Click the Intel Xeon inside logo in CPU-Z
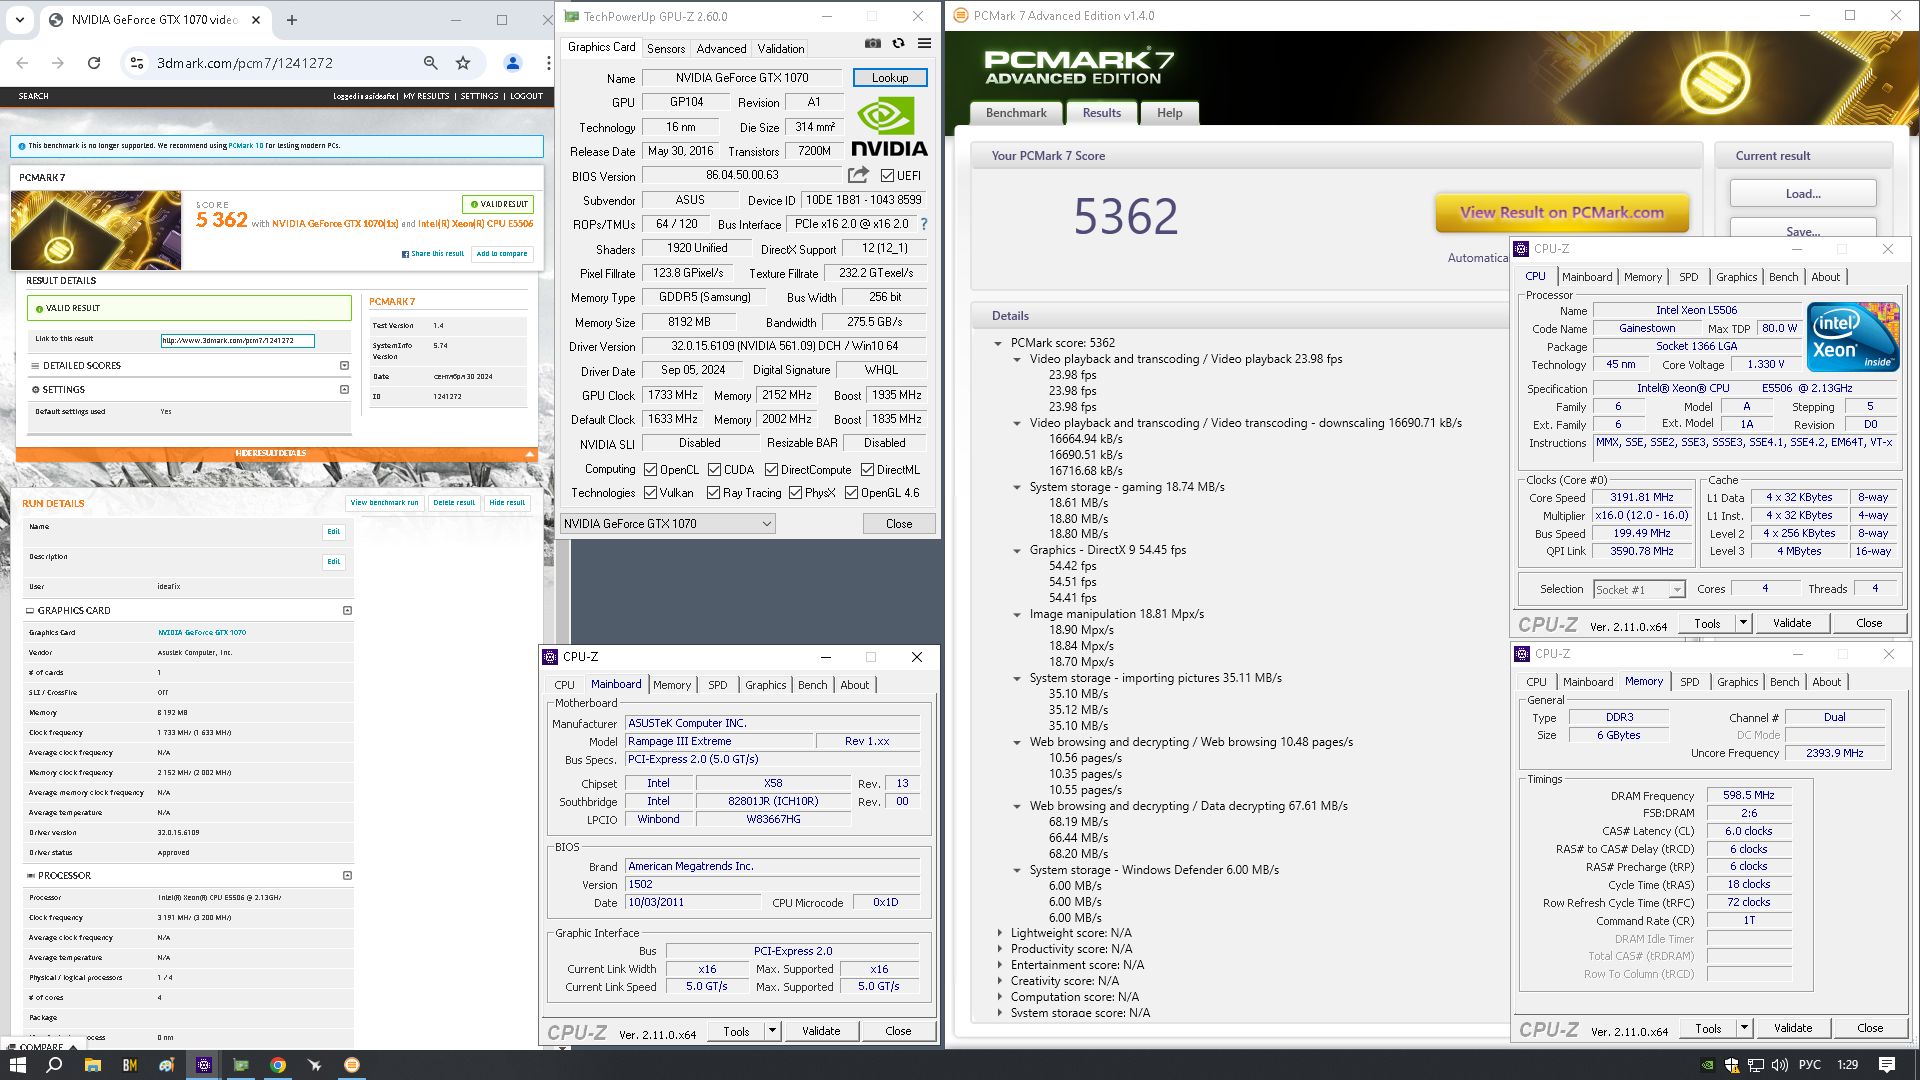 (1853, 337)
